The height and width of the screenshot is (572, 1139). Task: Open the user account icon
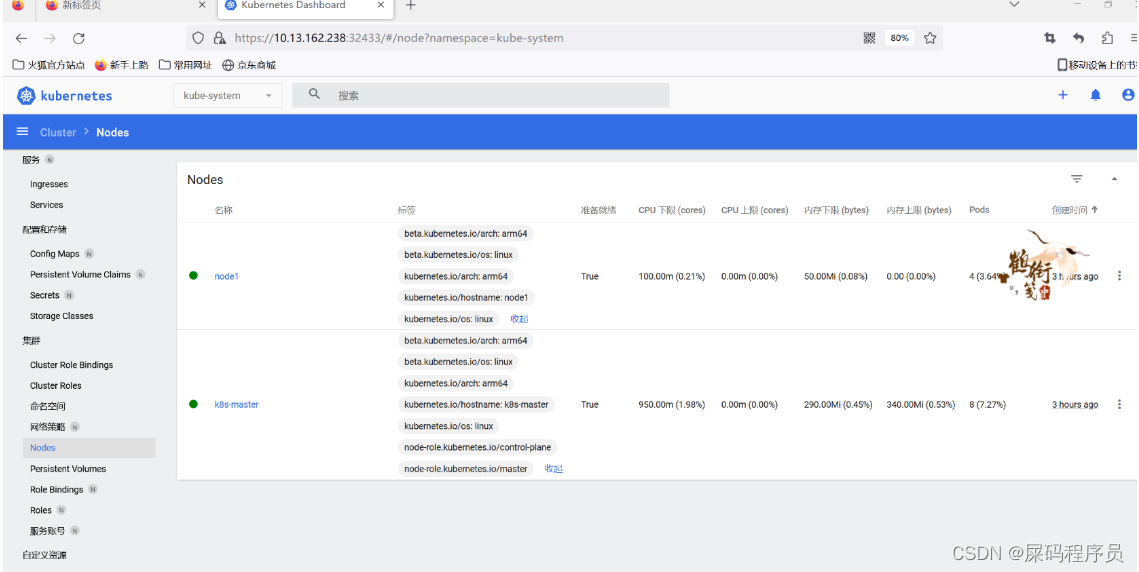tap(1128, 94)
